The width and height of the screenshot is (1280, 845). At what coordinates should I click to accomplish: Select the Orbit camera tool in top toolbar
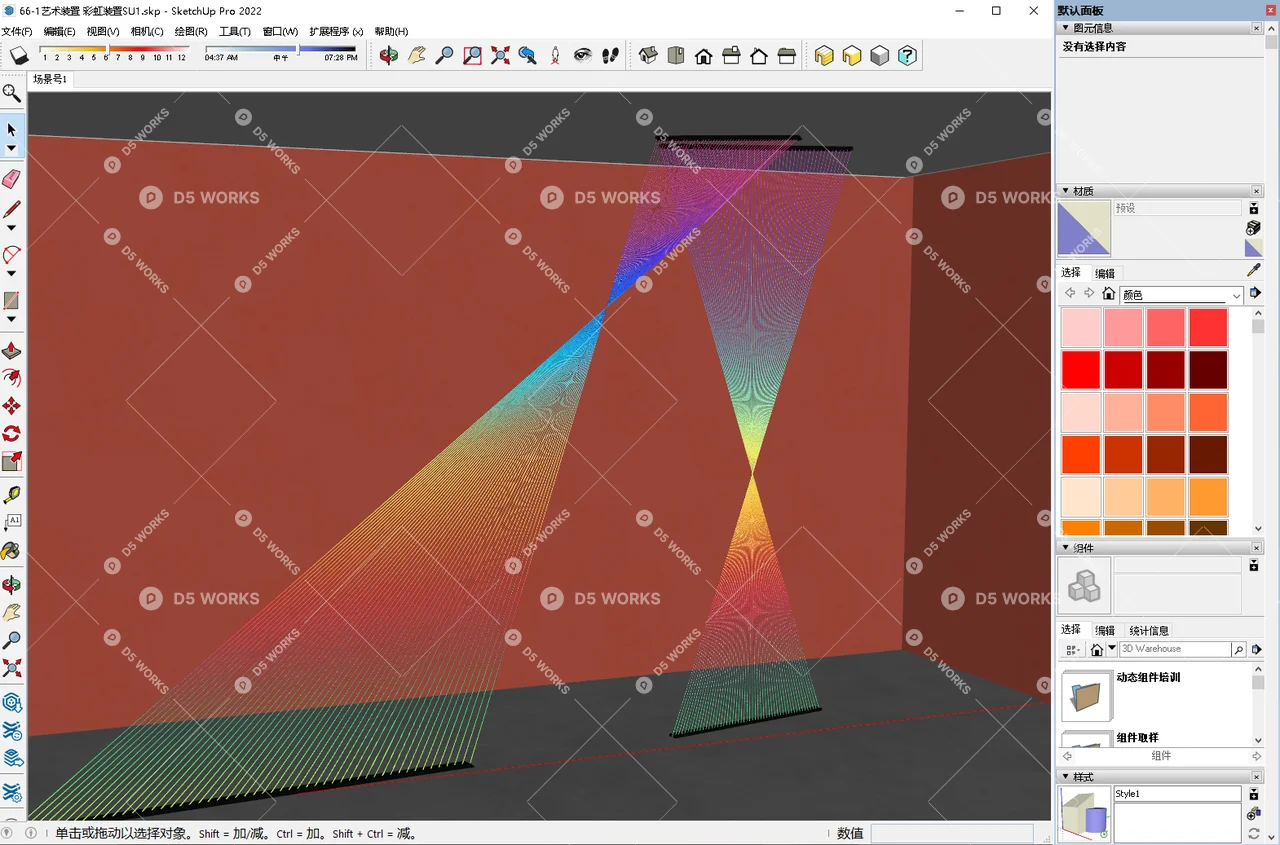pyautogui.click(x=389, y=56)
